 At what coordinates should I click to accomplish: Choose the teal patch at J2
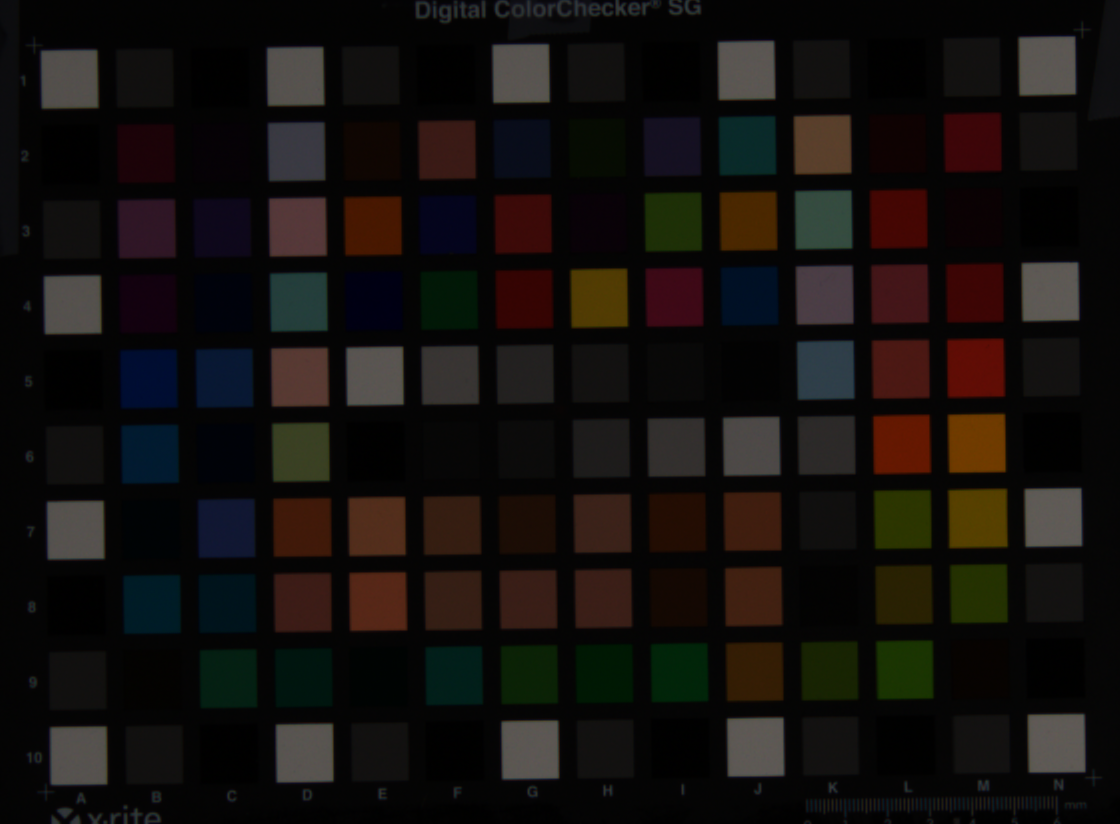click(x=747, y=146)
